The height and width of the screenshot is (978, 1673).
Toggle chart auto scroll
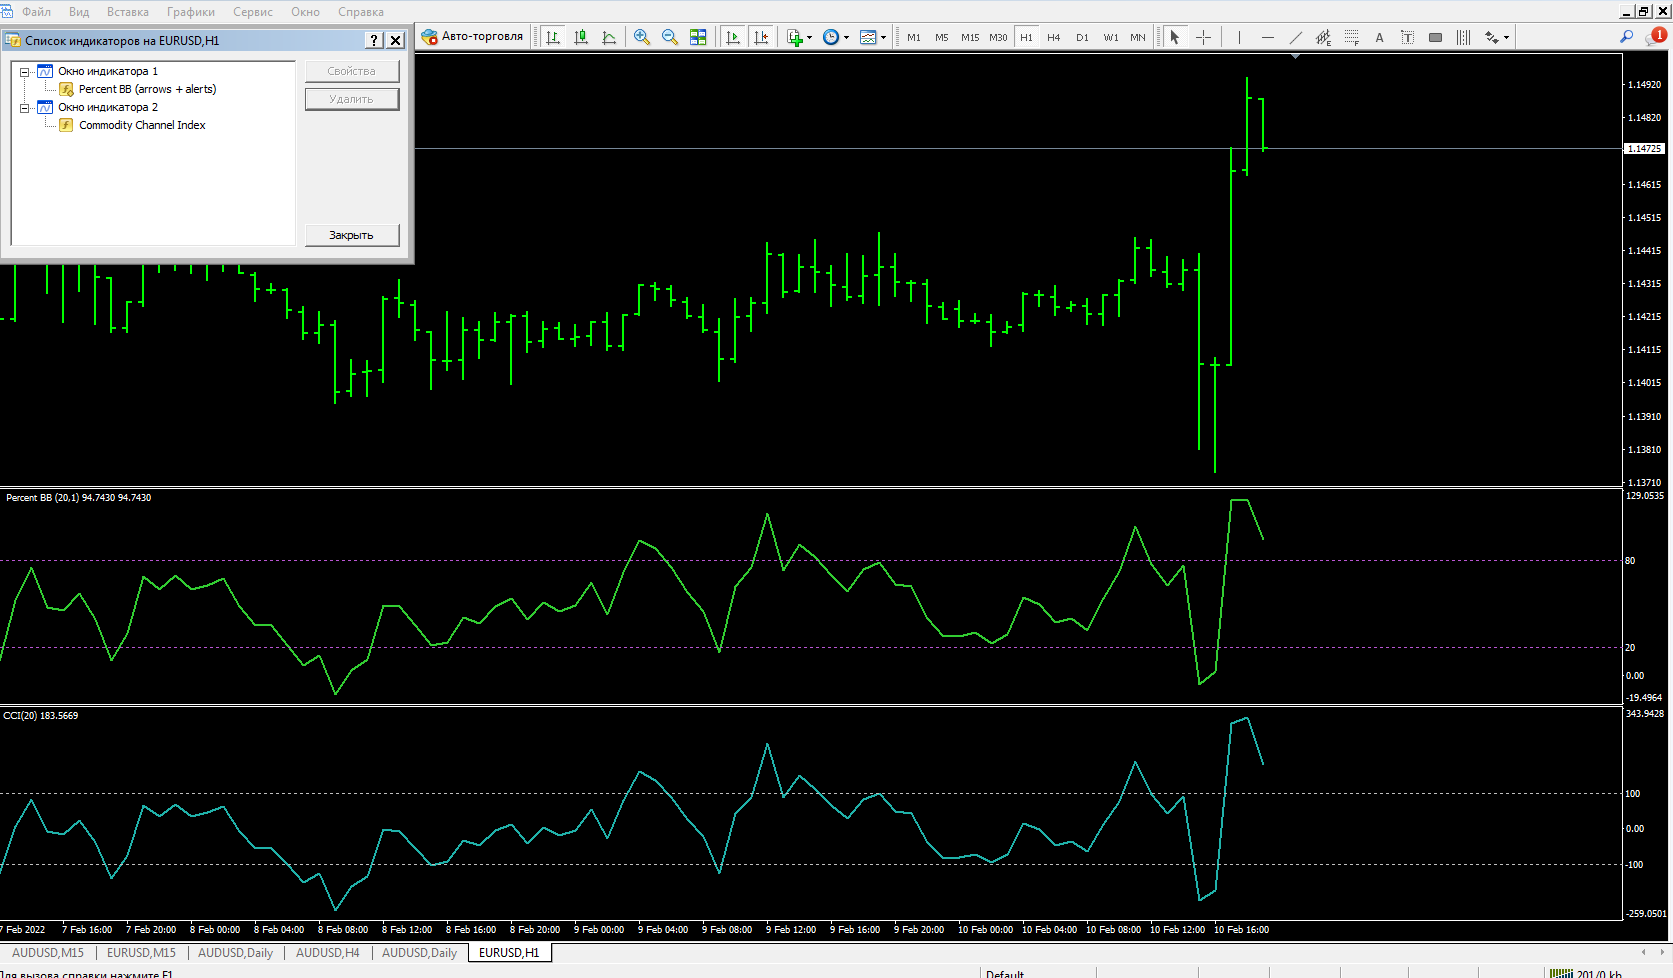[x=733, y=37]
